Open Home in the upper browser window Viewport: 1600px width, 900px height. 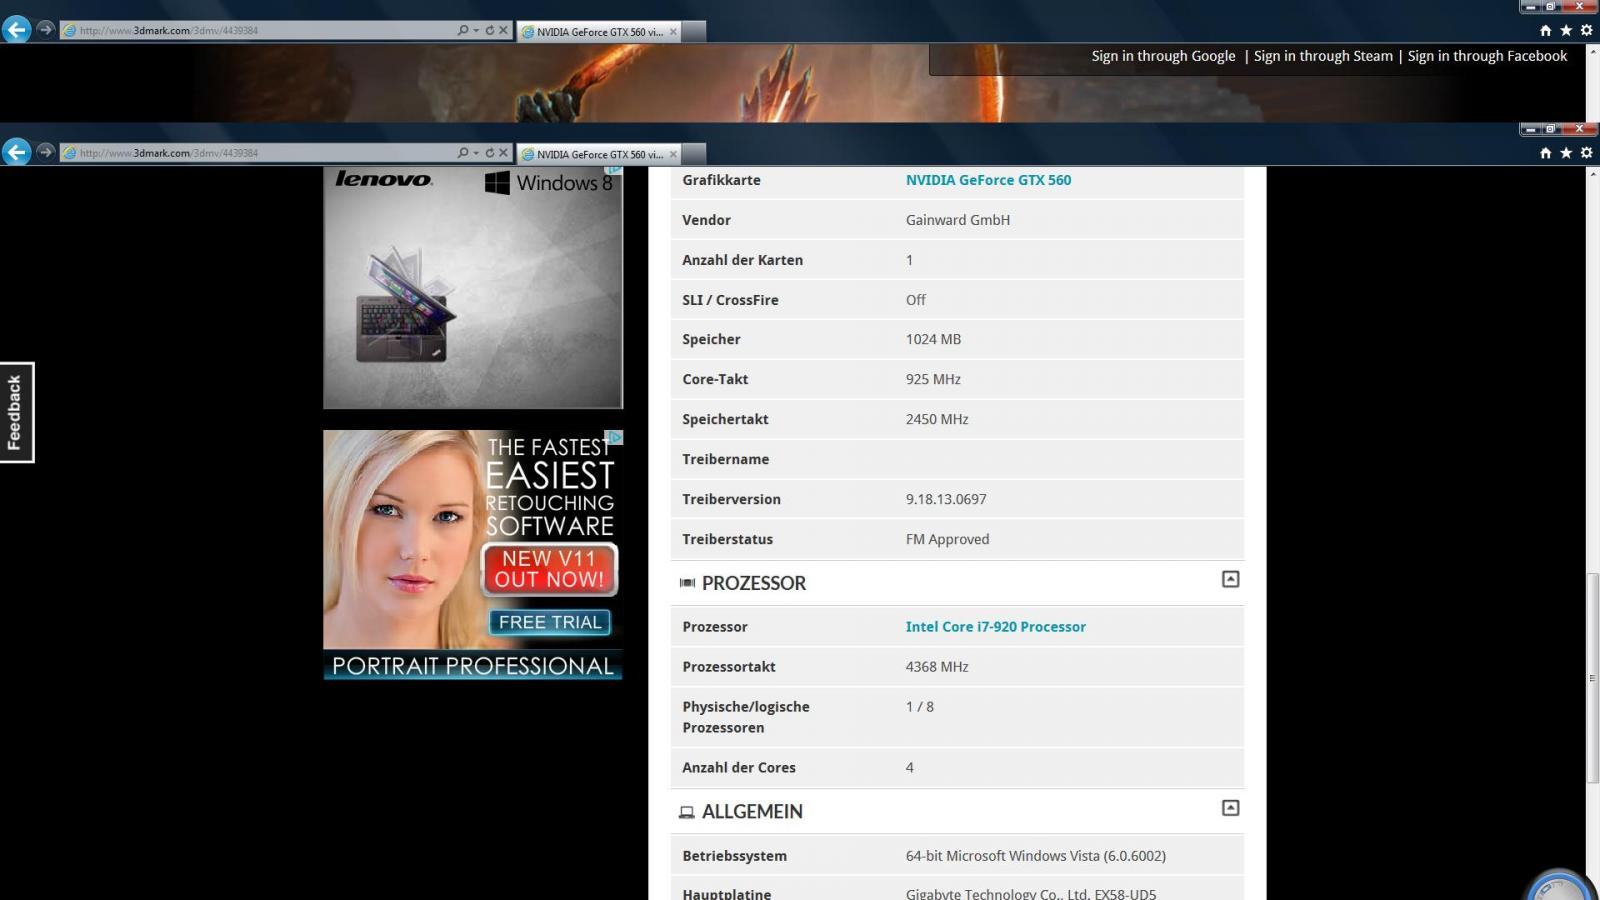[1546, 30]
